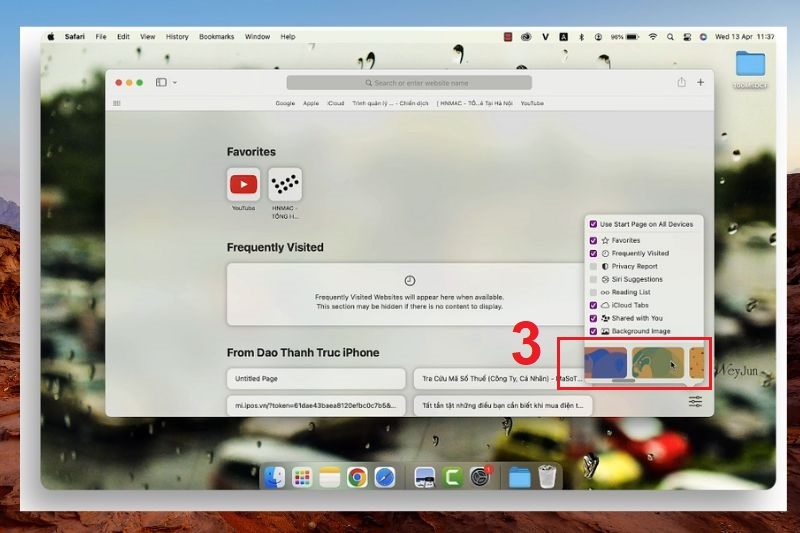Viewport: 800px width, 533px height.
Task: Click the Safari sidebar toggle icon
Action: click(x=161, y=82)
